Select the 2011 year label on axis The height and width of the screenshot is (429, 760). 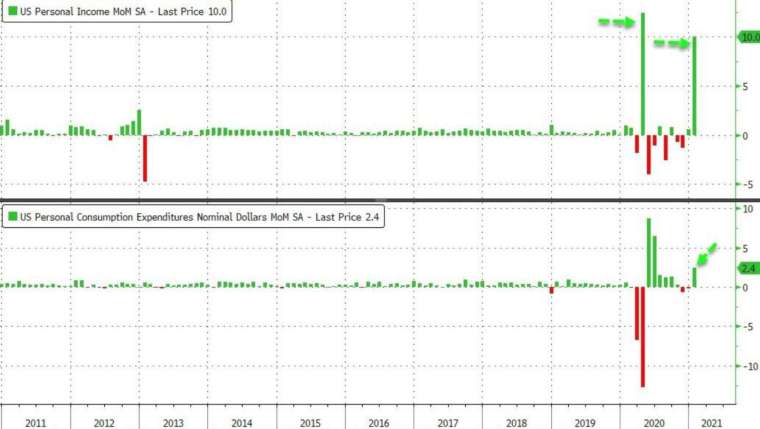(35, 423)
